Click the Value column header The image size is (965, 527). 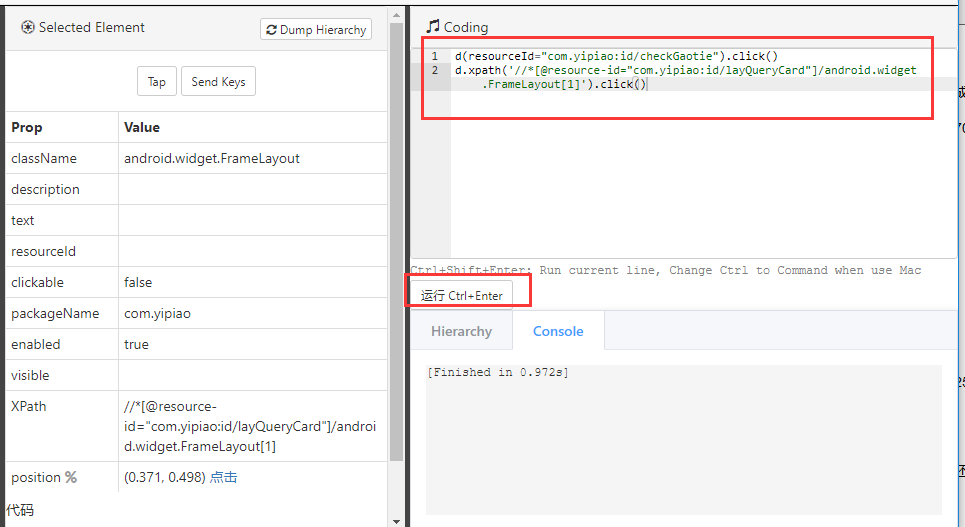pos(142,127)
